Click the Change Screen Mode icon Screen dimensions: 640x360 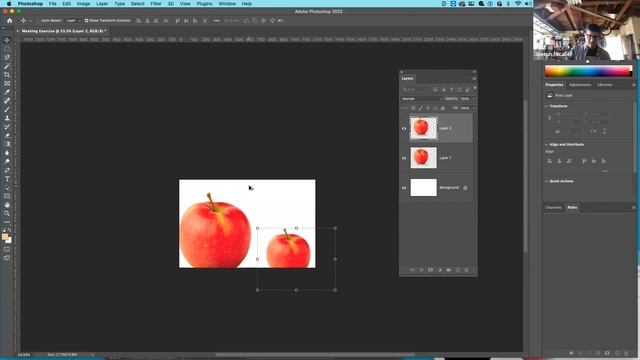point(7,258)
